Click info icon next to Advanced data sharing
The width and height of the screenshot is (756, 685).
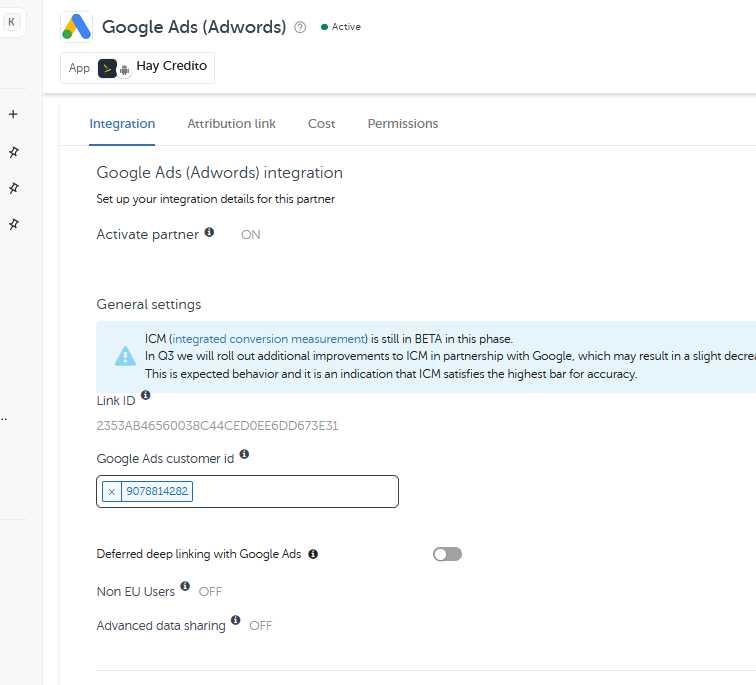(x=236, y=621)
